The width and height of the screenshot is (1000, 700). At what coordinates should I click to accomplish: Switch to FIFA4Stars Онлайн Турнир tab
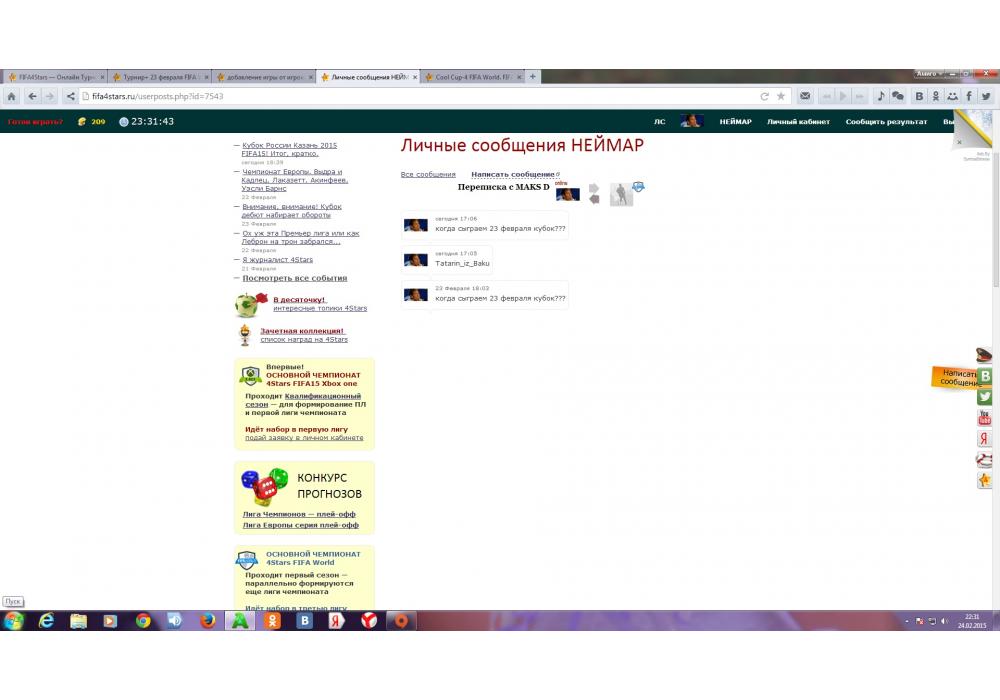pyautogui.click(x=55, y=77)
